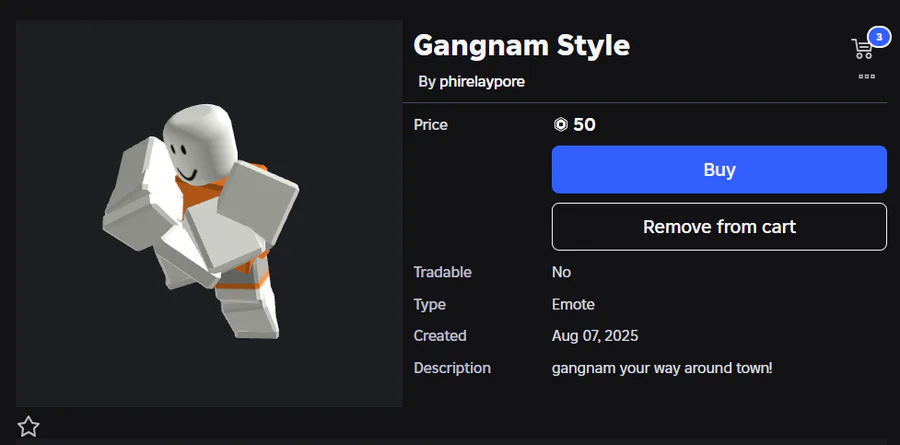
Task: Open the three-dot more options menu
Action: pyautogui.click(x=866, y=76)
